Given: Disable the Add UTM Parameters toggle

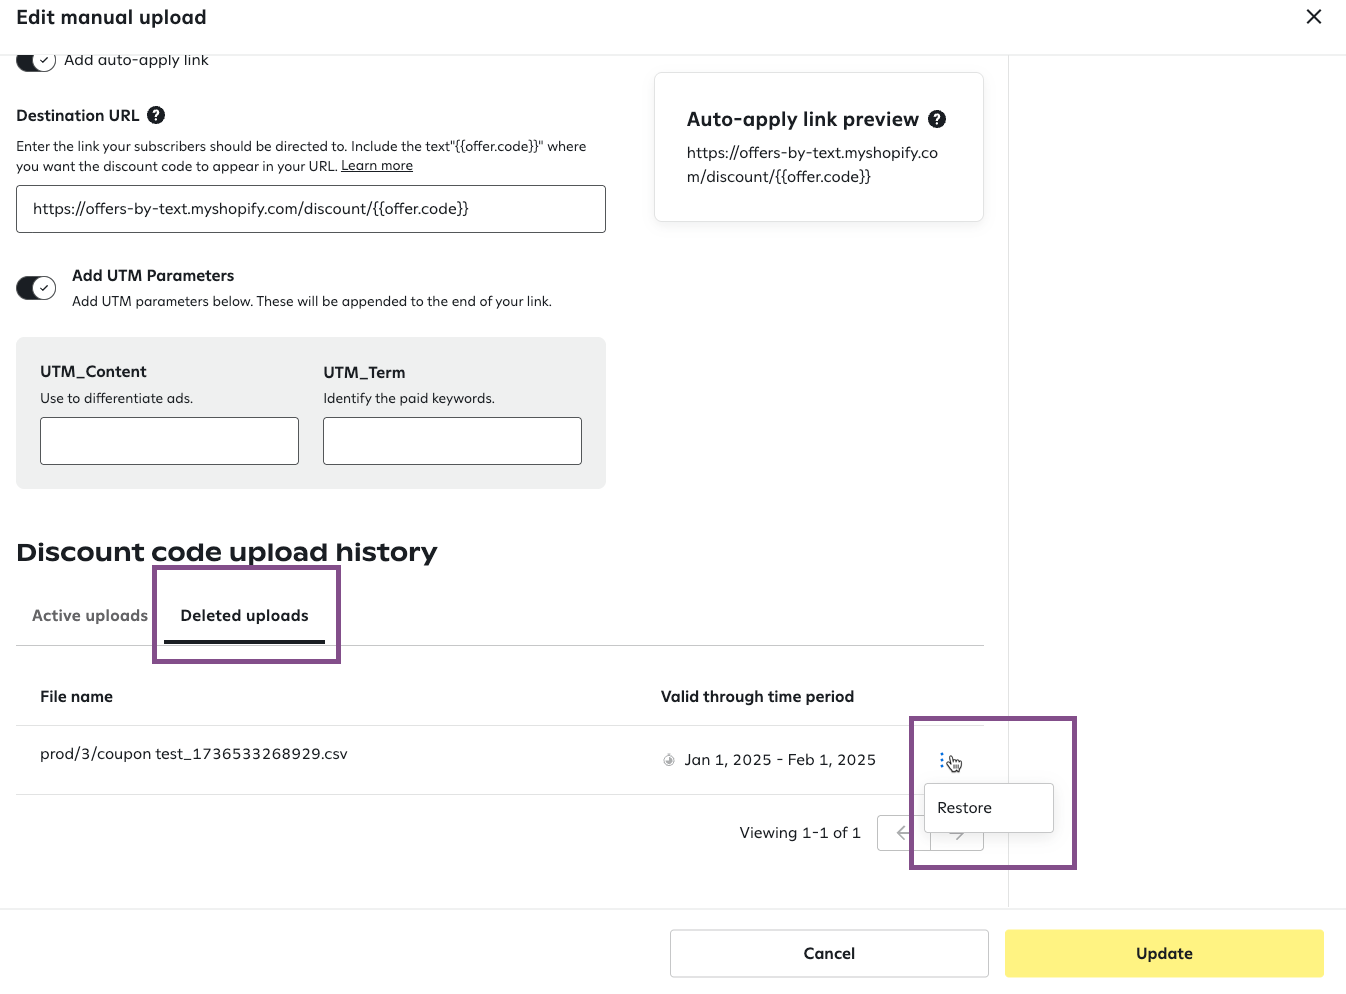Looking at the screenshot, I should [36, 288].
